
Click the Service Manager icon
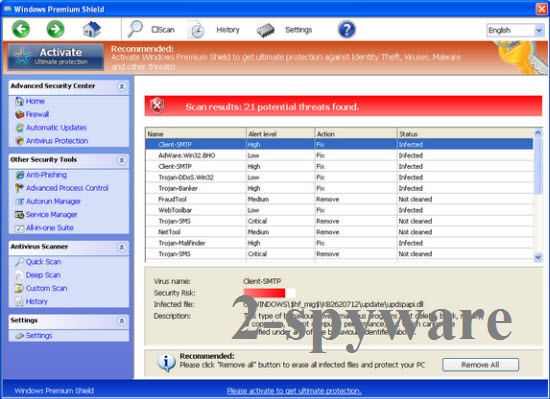point(20,215)
